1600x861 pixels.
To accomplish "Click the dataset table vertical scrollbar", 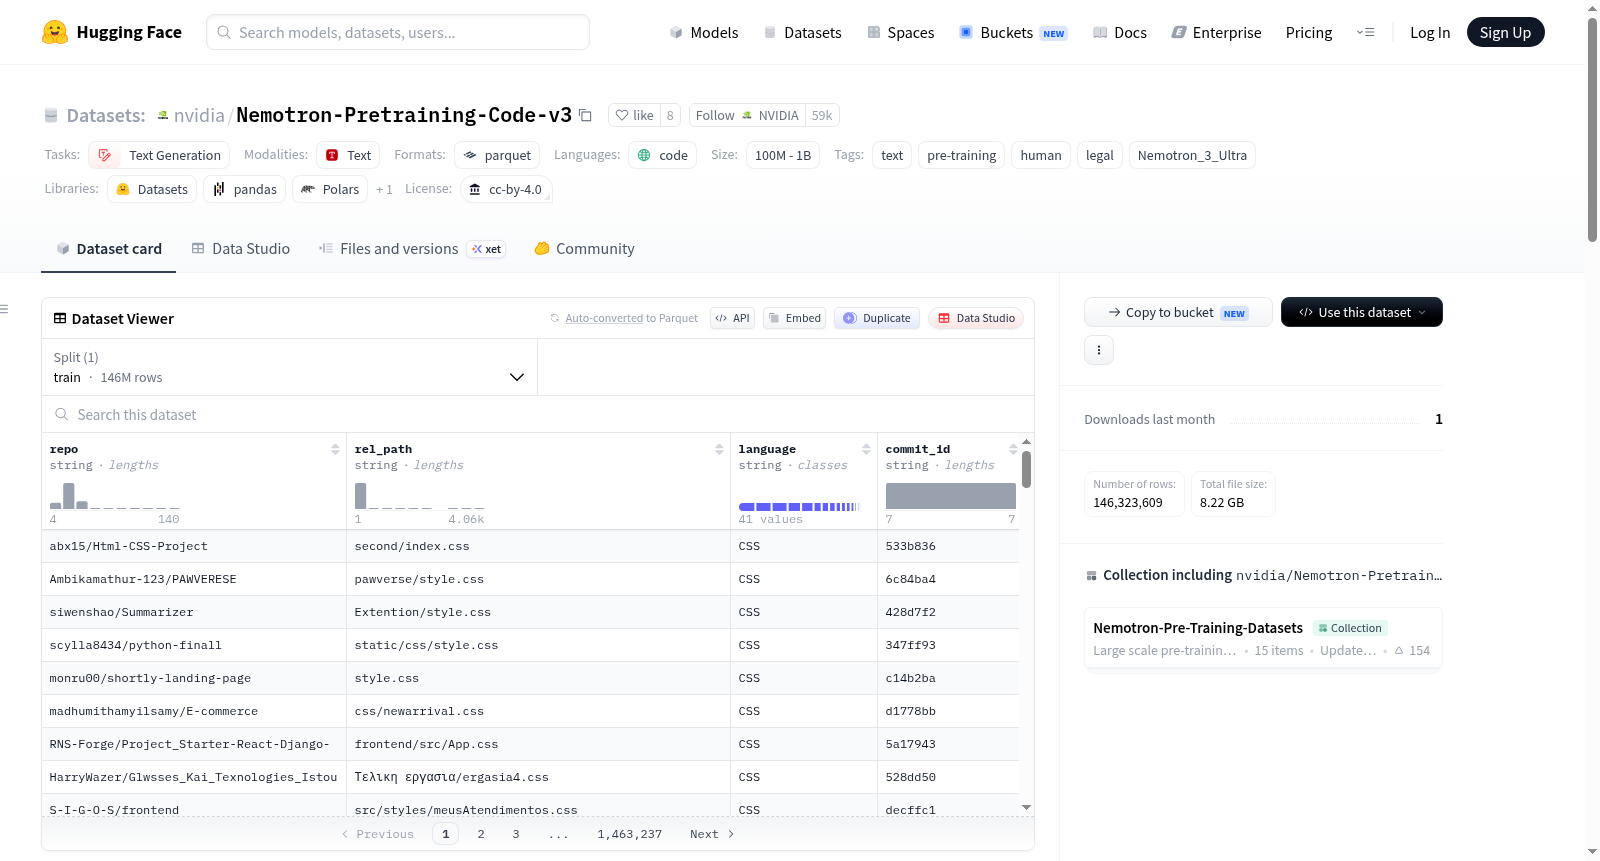I will tap(1026, 470).
